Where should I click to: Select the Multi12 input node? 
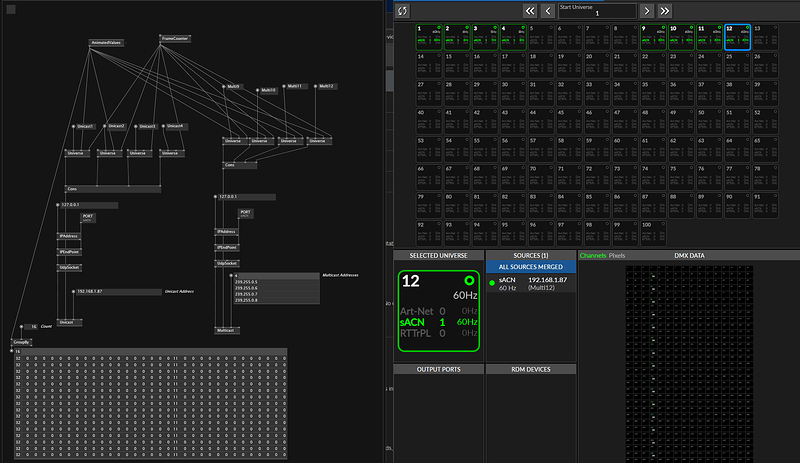click(327, 87)
